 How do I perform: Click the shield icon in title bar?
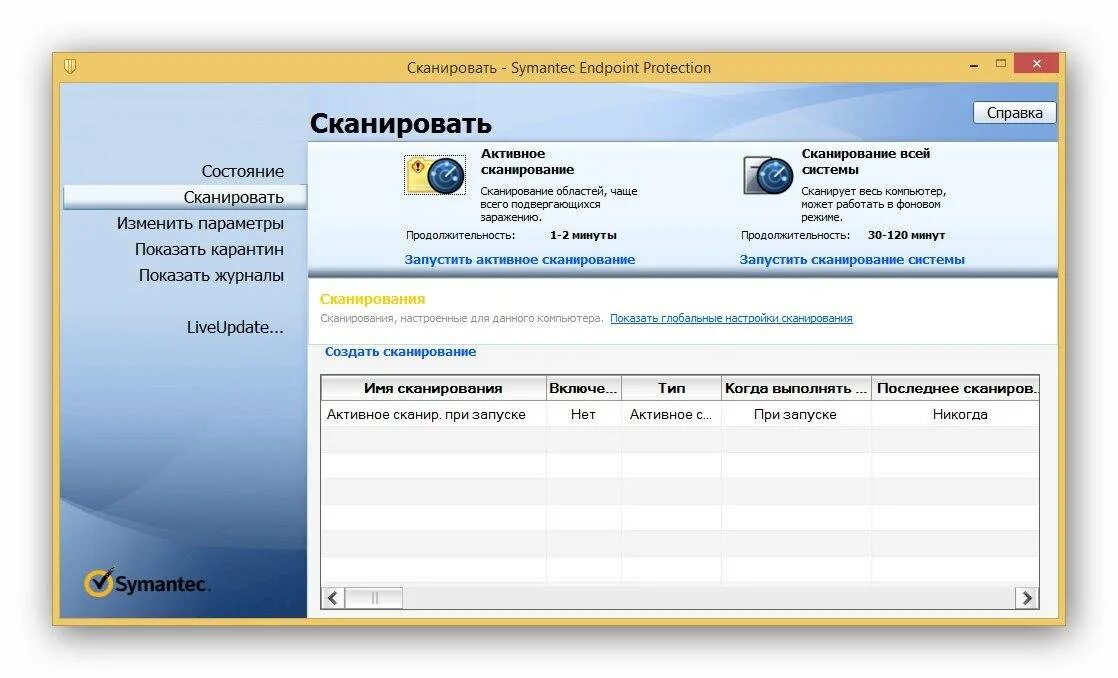[70, 67]
